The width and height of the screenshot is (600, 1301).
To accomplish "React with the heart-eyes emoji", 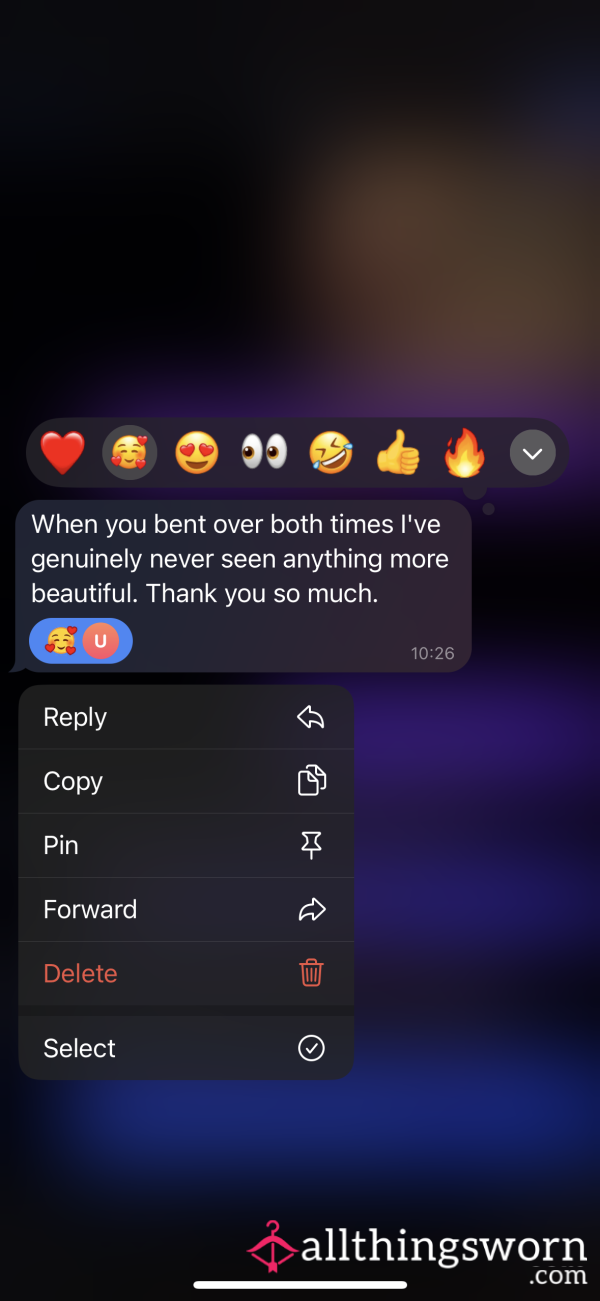I will [x=197, y=454].
